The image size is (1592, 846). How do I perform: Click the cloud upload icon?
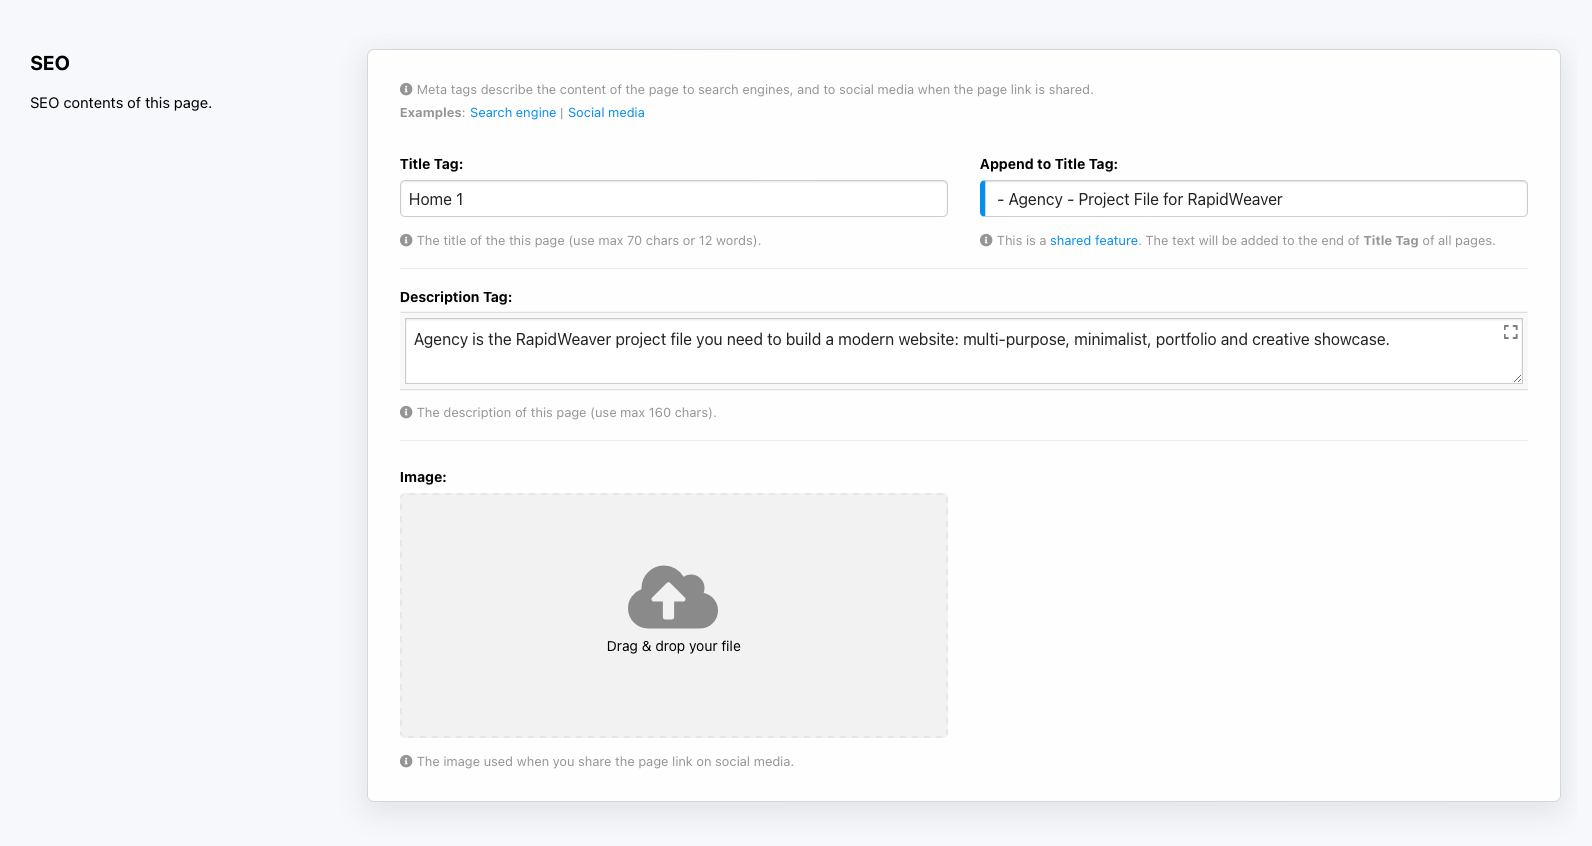pos(673,597)
